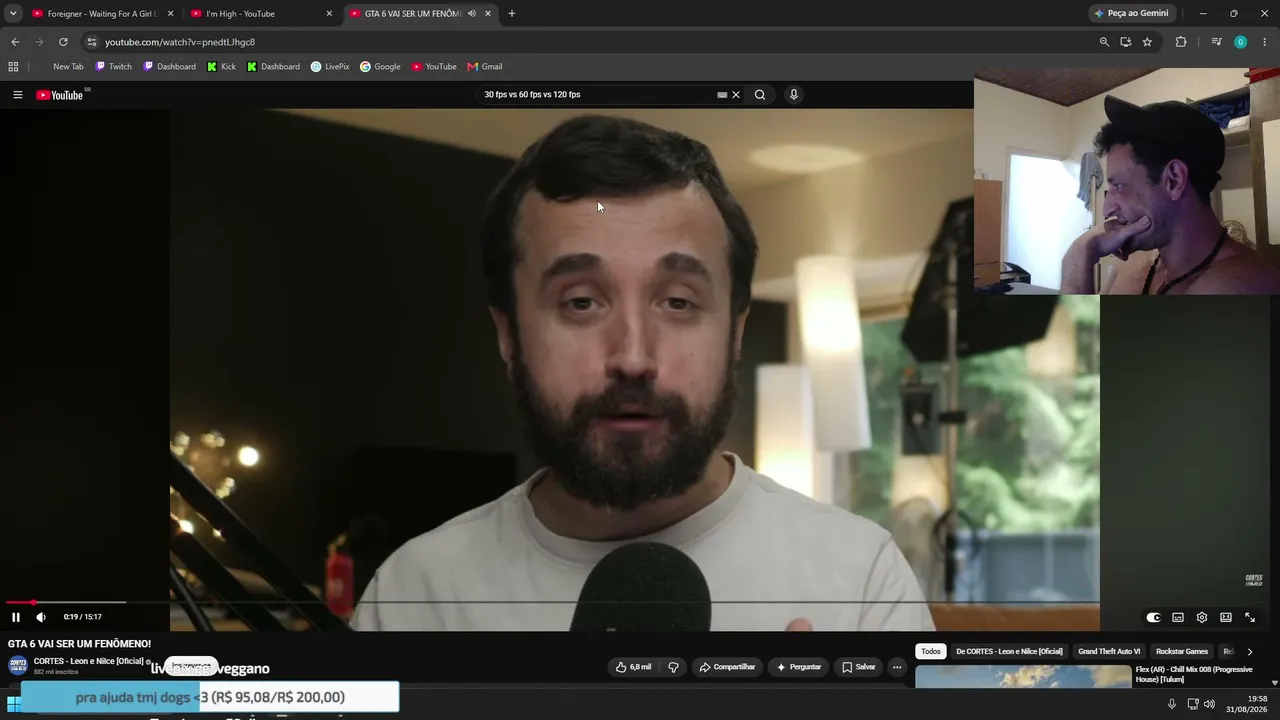Image resolution: width=1280 pixels, height=720 pixels.
Task: Click the install app icon in the address bar
Action: click(1126, 42)
